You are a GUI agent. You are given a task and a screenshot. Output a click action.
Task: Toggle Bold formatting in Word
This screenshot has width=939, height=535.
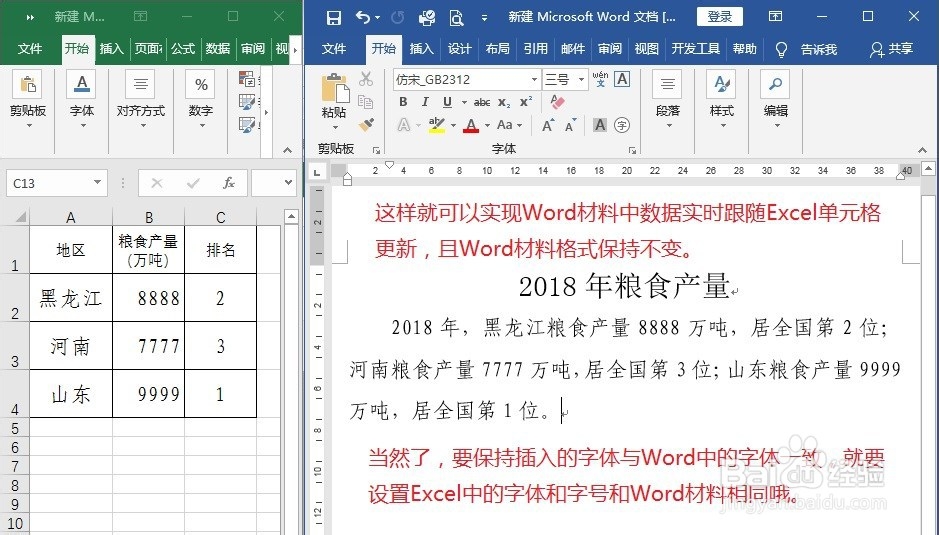[403, 102]
